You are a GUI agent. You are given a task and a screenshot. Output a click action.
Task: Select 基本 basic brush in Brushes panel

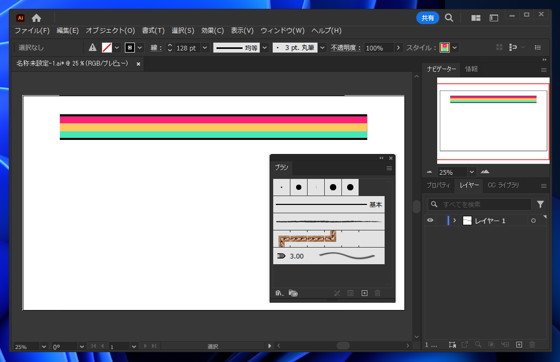(x=329, y=205)
